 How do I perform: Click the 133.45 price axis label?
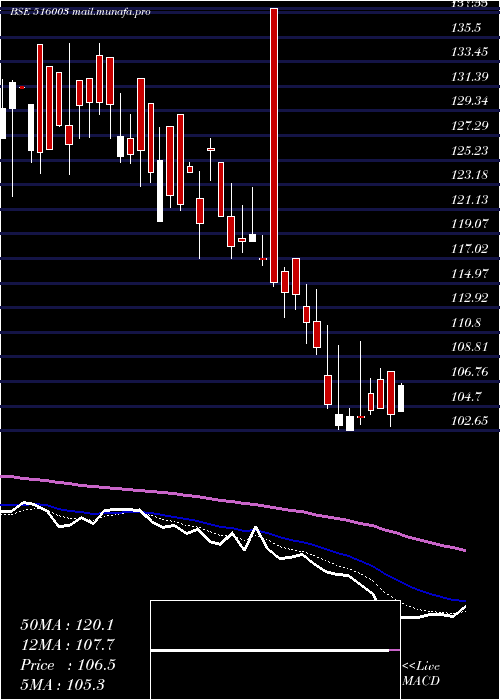click(x=469, y=52)
